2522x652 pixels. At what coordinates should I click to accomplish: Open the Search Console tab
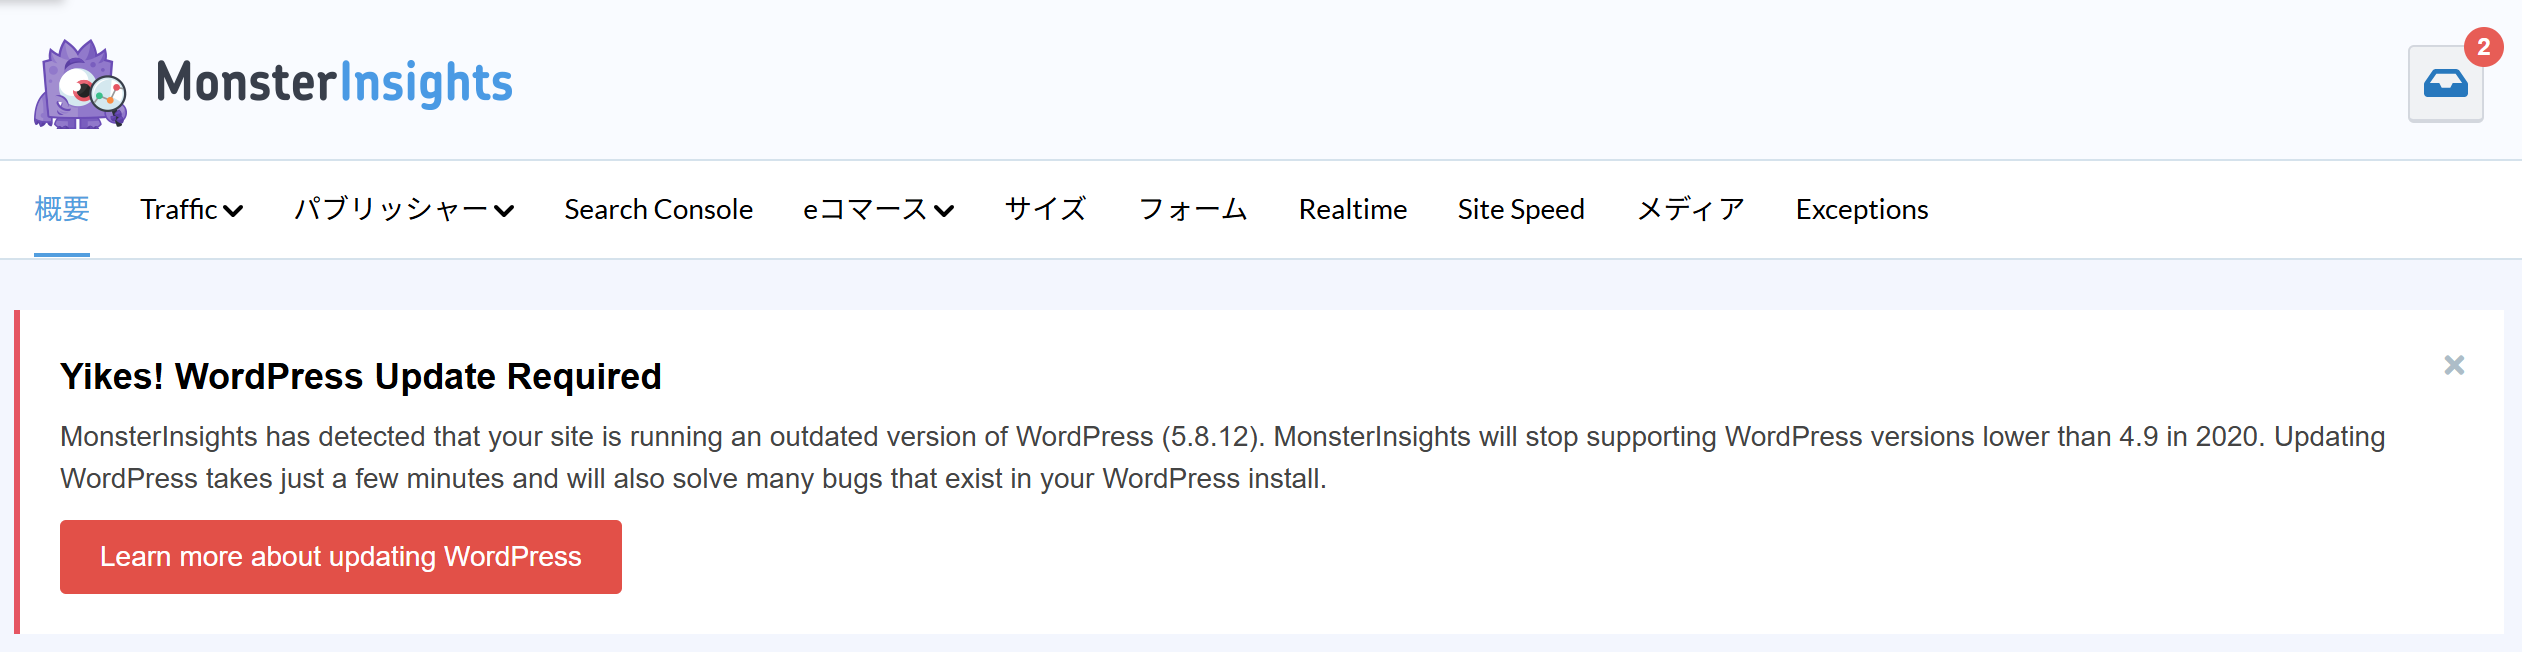tap(658, 209)
